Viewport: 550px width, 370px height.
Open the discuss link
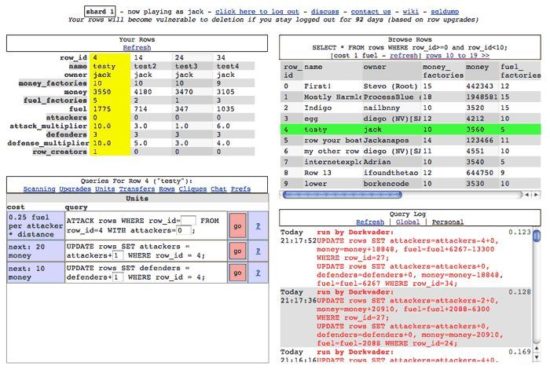click(x=325, y=12)
